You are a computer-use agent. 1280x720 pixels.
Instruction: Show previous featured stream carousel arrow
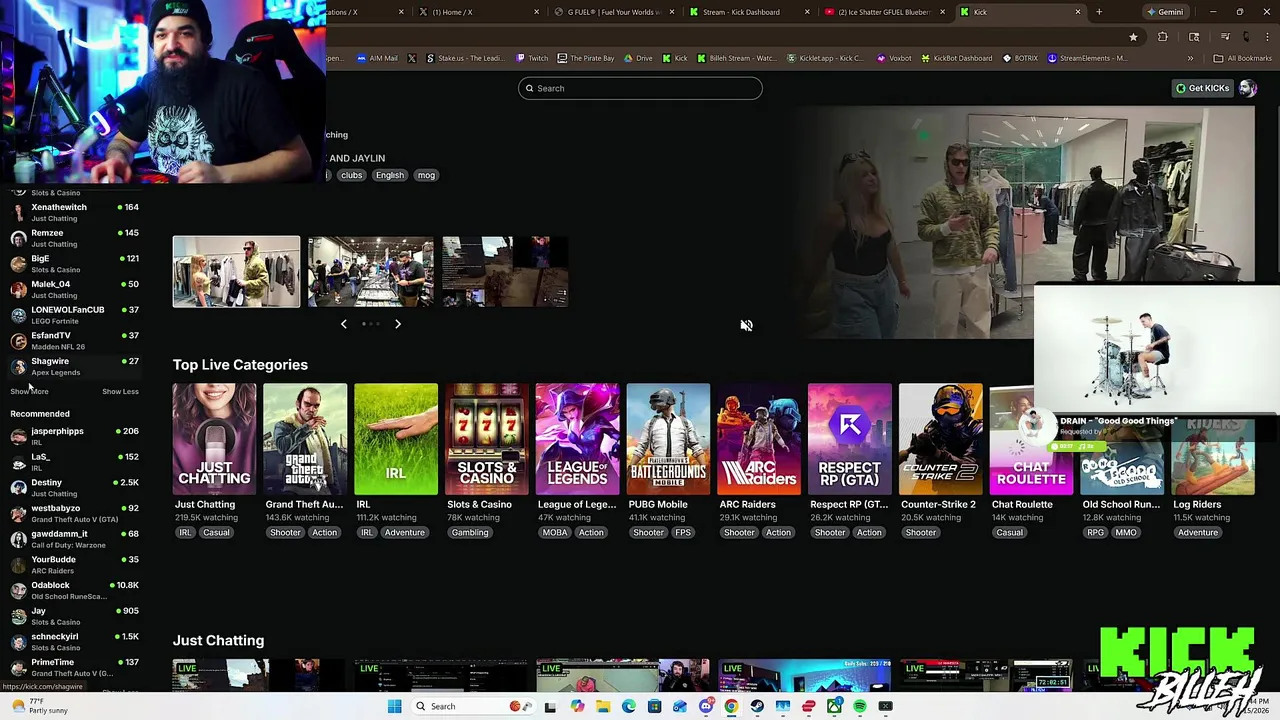point(343,324)
